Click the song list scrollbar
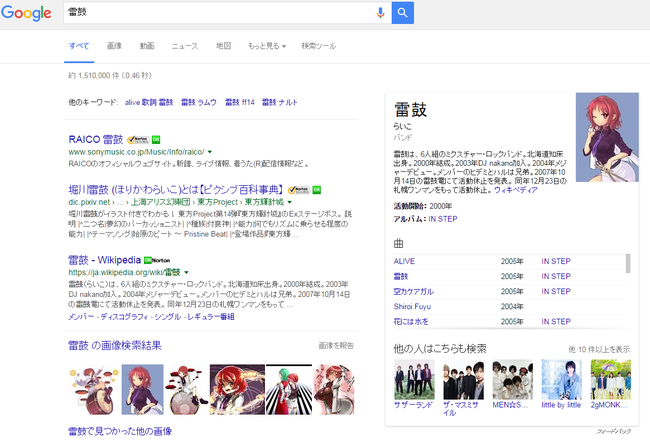650x442 pixels. [628, 263]
